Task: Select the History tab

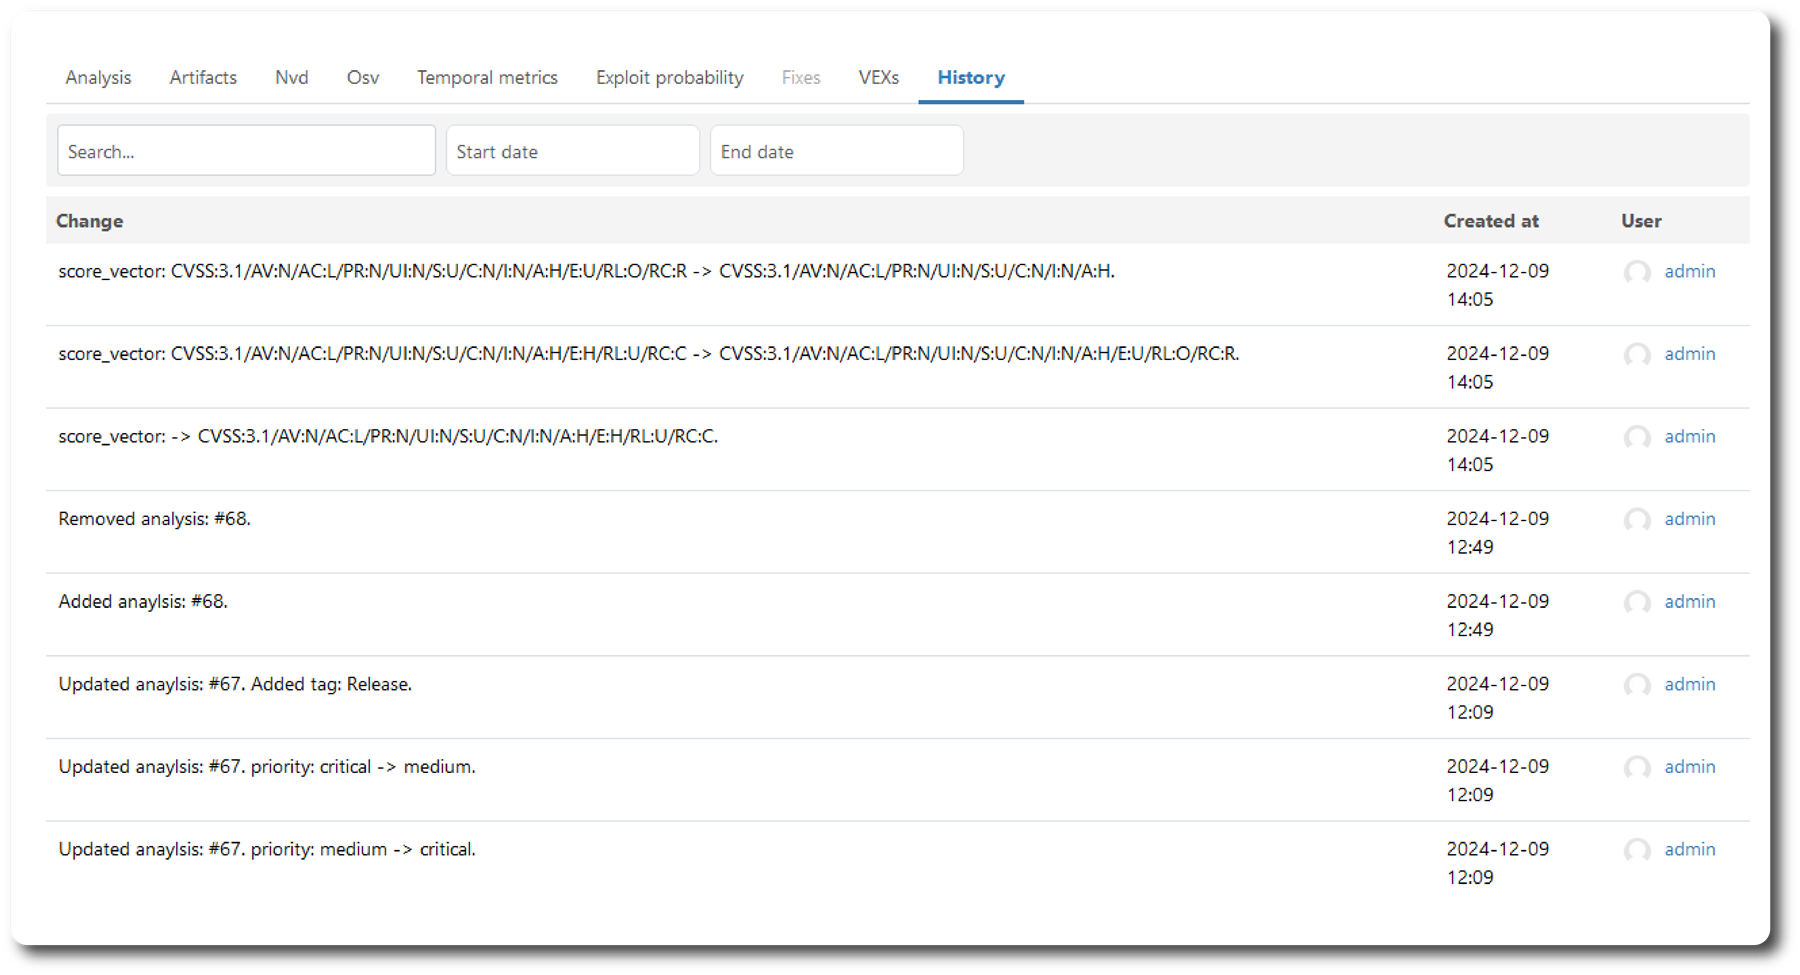Action: click(970, 78)
